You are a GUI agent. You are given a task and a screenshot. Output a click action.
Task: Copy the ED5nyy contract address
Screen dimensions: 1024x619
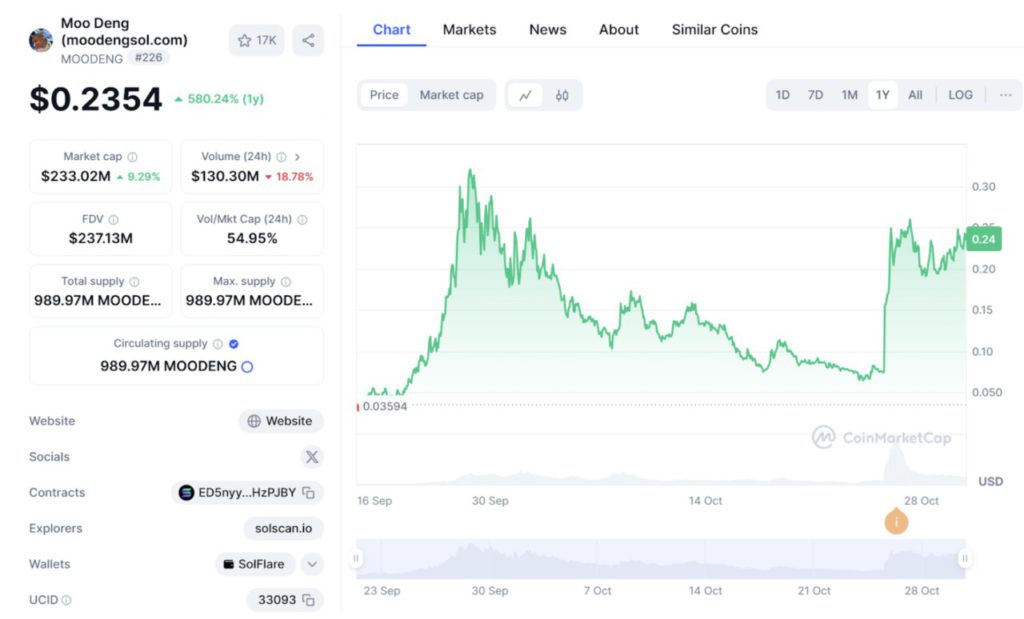coord(309,493)
